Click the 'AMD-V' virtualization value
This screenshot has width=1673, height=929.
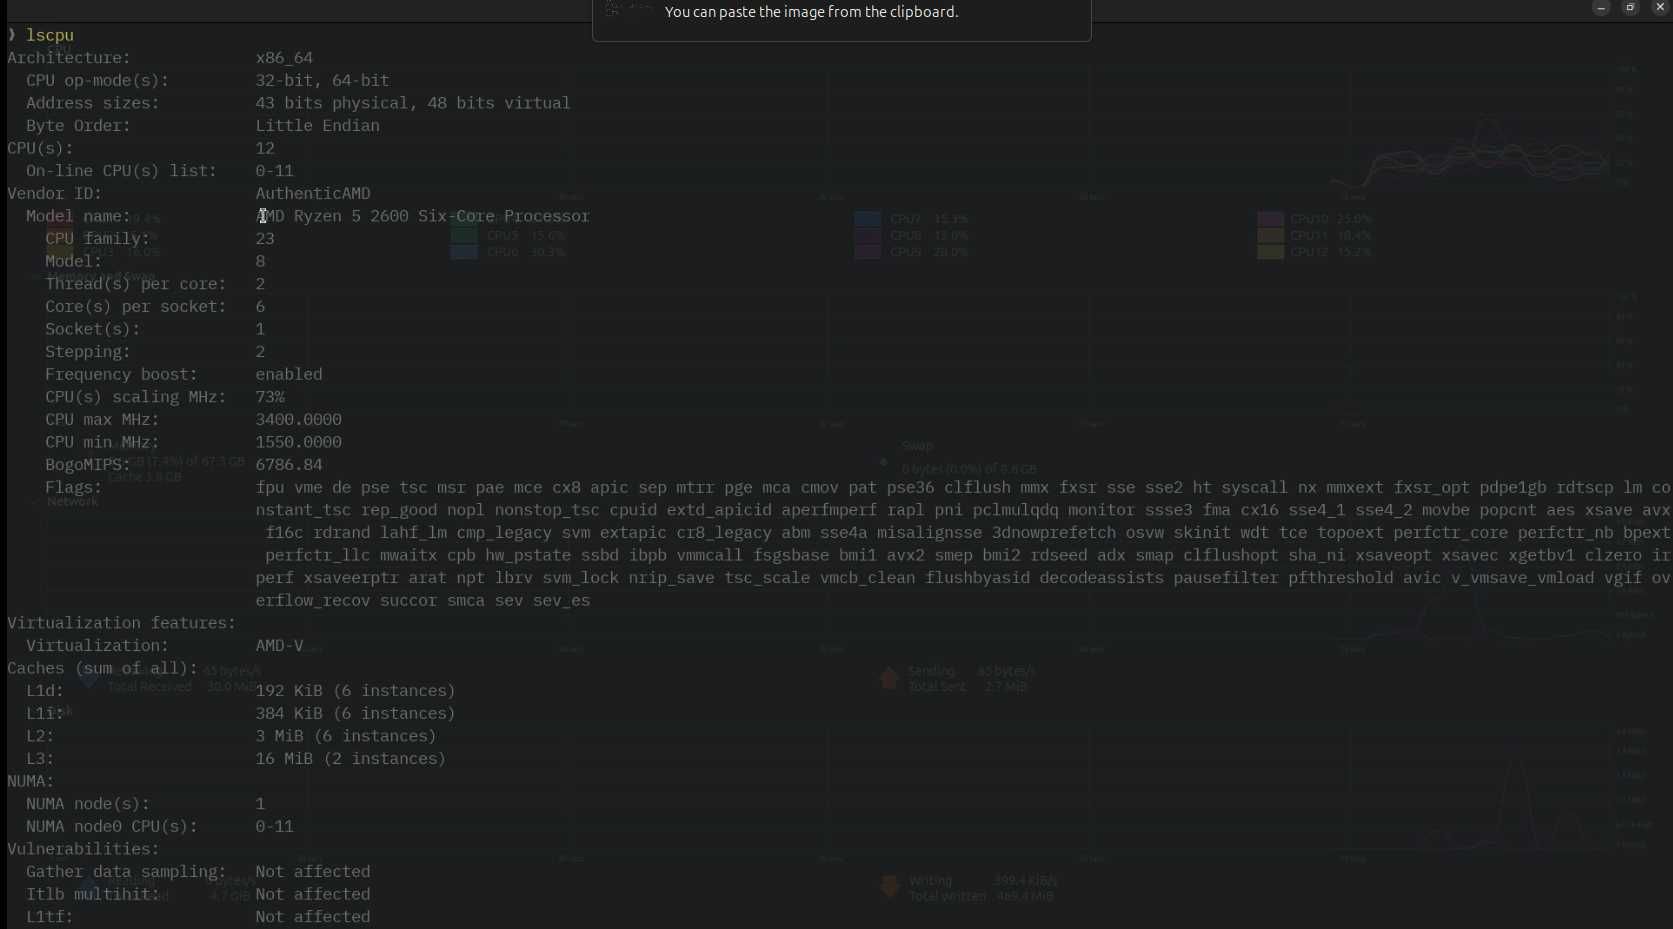(x=279, y=646)
